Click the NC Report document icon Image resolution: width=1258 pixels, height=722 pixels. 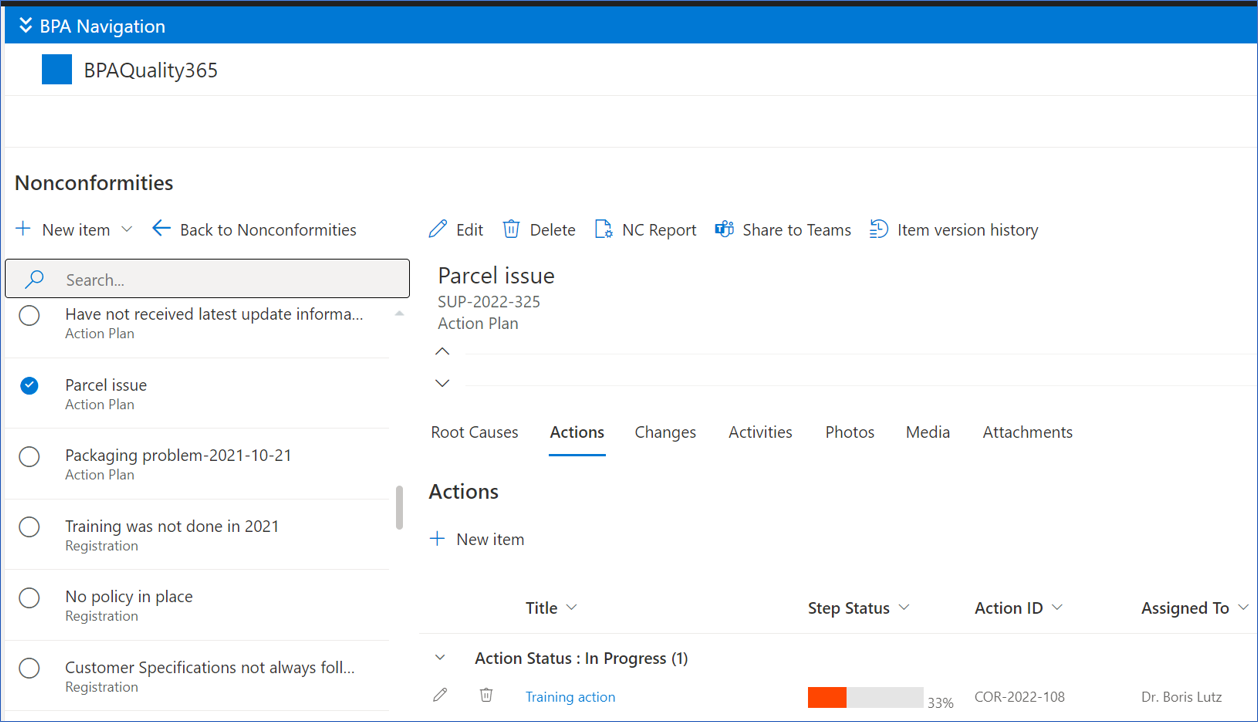pyautogui.click(x=603, y=229)
